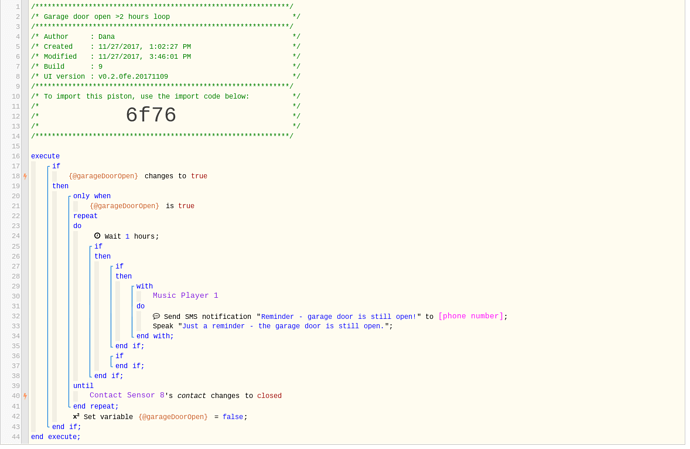The width and height of the screenshot is (690, 449).
Task: Click the 'until' keyword on line 39
Action: pyautogui.click(x=83, y=386)
